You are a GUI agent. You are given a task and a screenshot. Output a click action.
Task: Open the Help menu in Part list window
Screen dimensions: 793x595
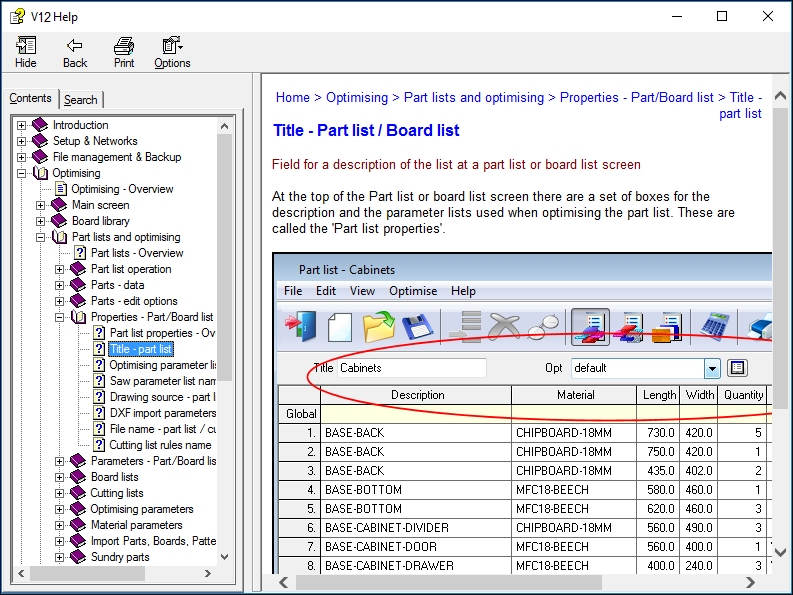click(463, 291)
